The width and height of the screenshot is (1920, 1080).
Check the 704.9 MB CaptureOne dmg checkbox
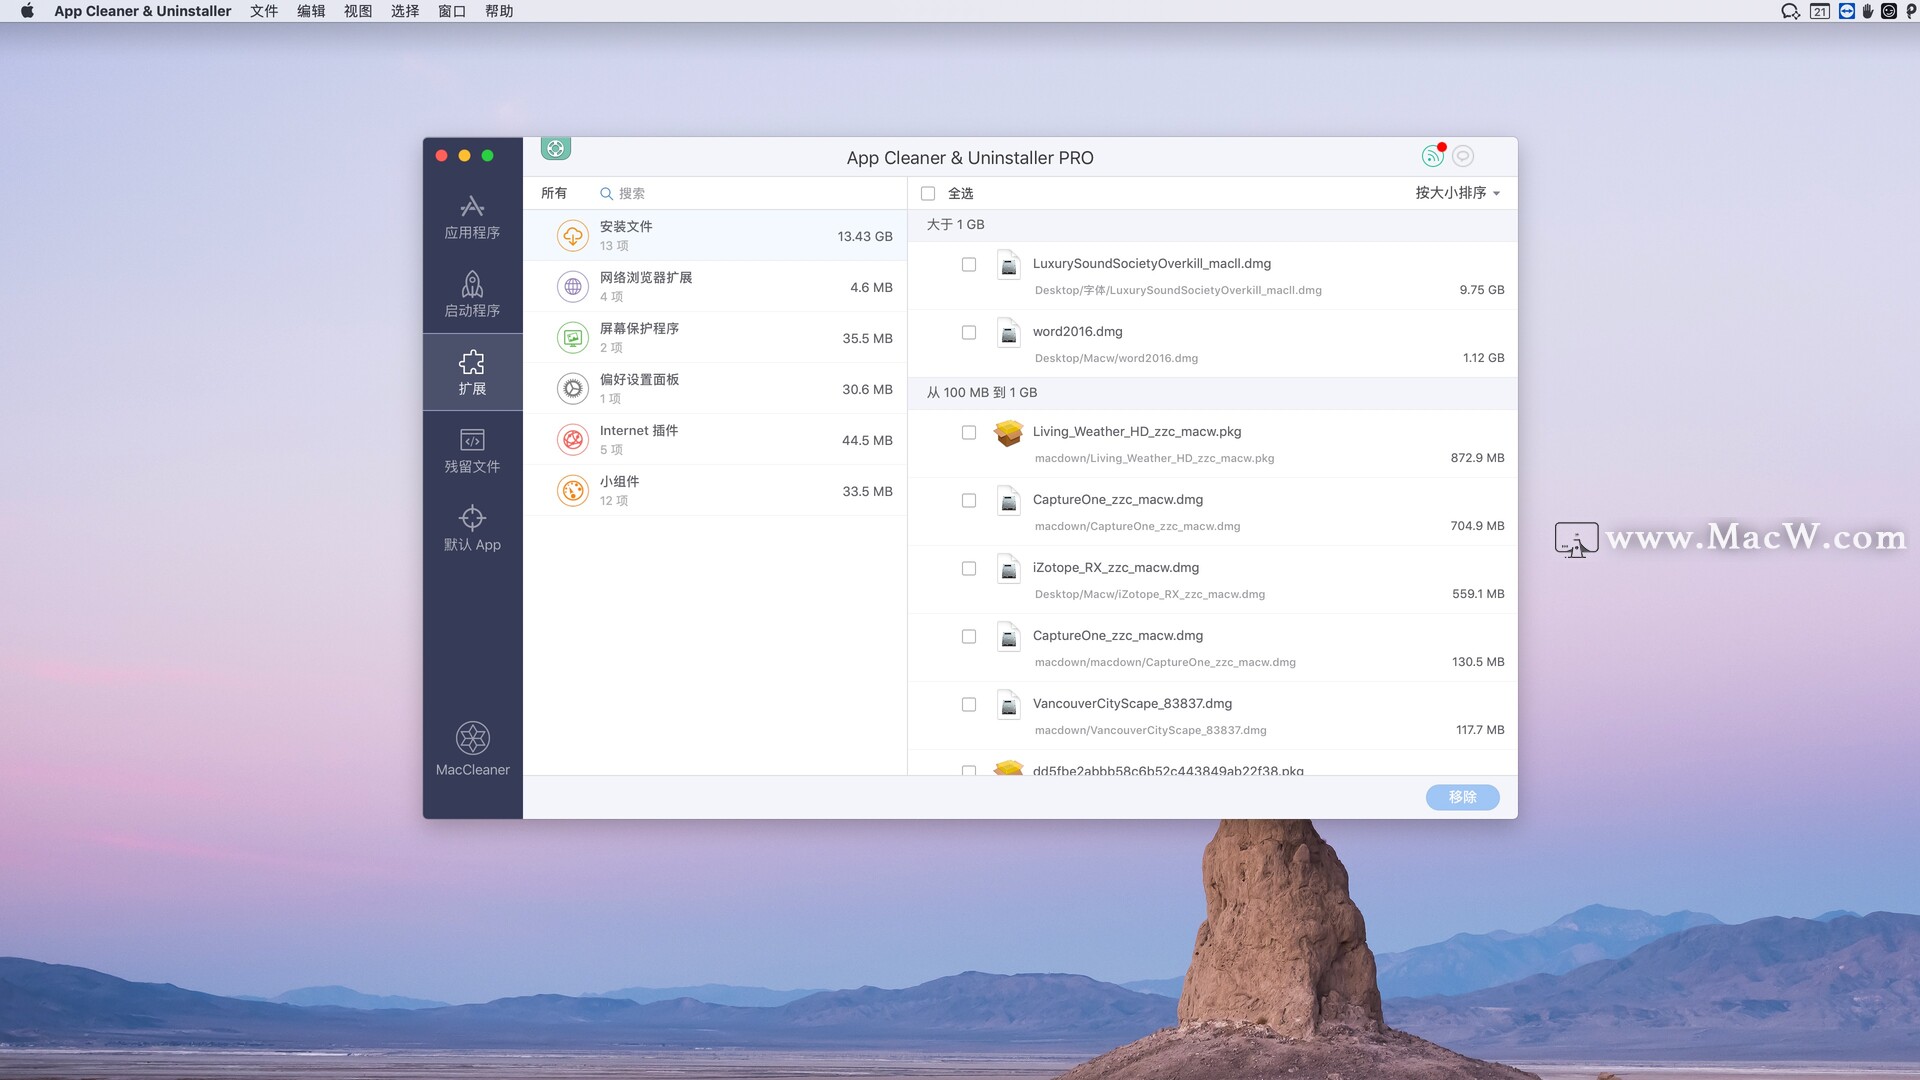coord(969,501)
